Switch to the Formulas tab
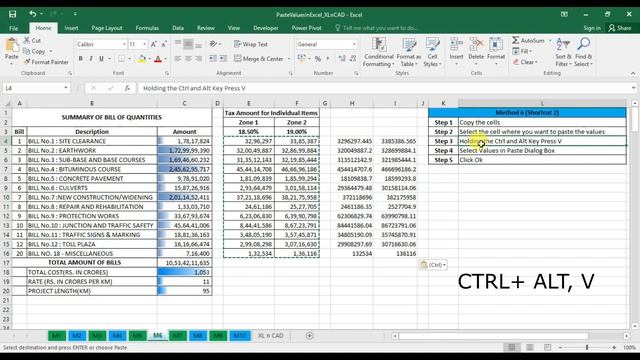Image resolution: width=640 pixels, height=360 pixels. click(147, 28)
